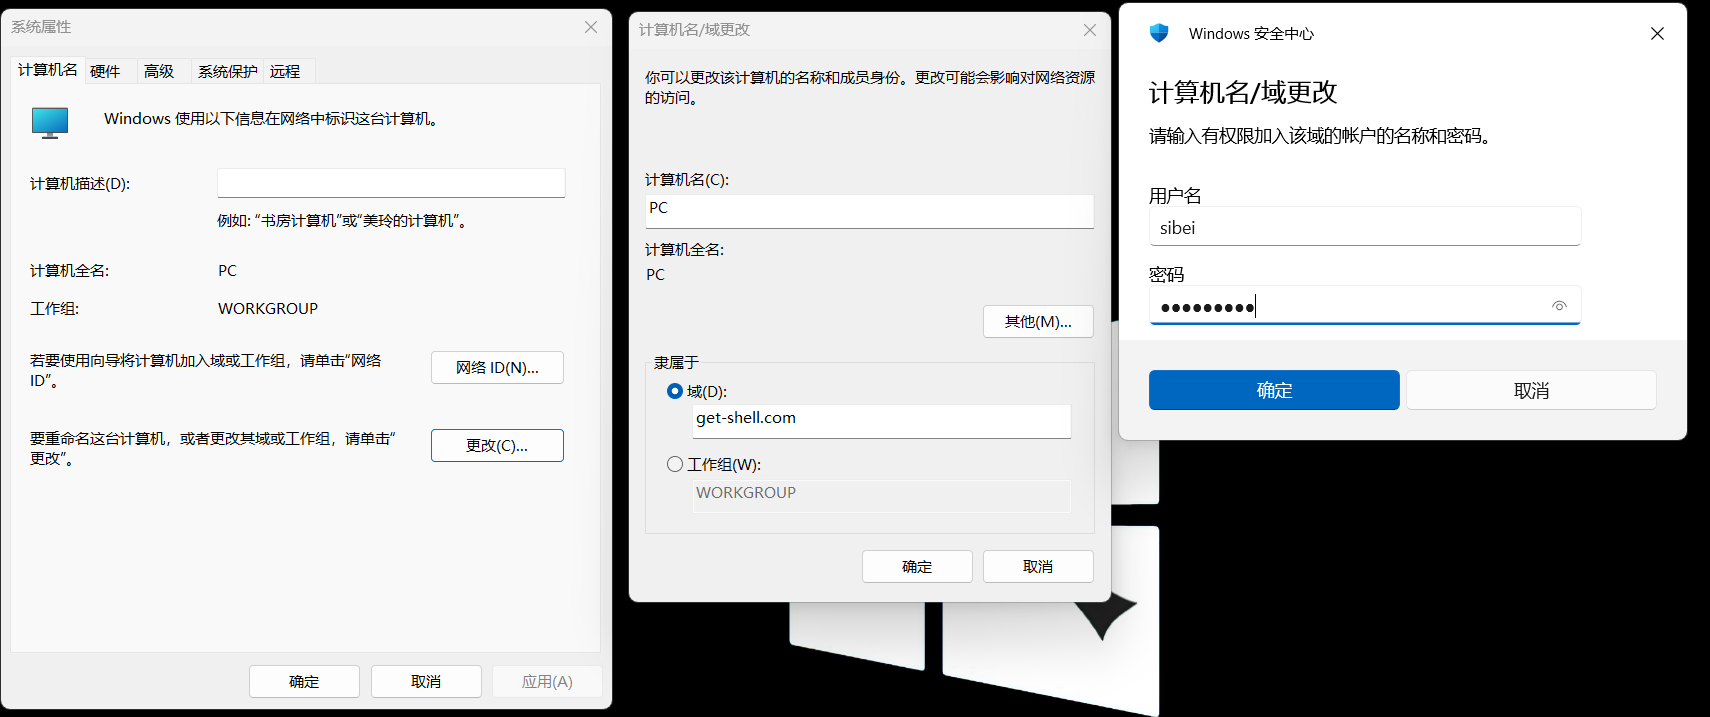Close the 计算机名/域更改 dialog

pyautogui.click(x=1090, y=30)
